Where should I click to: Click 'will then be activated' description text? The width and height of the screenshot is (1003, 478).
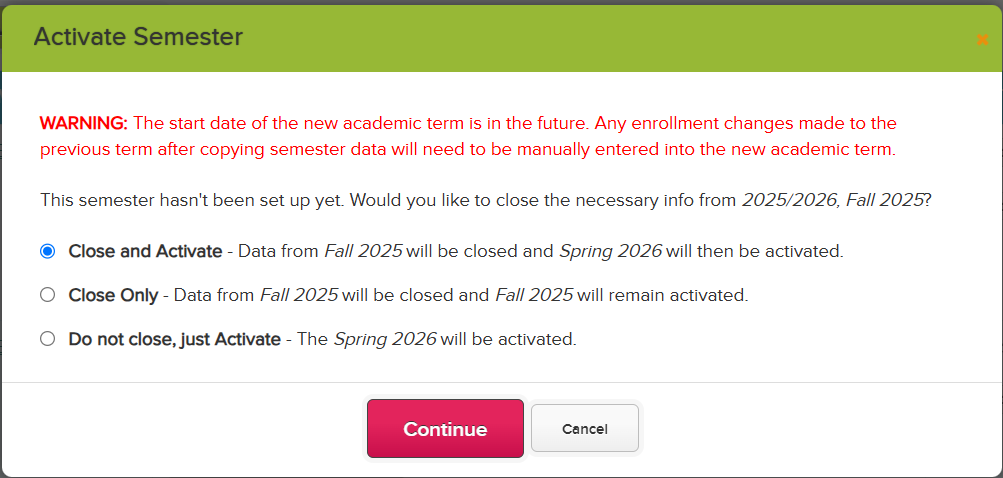coord(755,251)
